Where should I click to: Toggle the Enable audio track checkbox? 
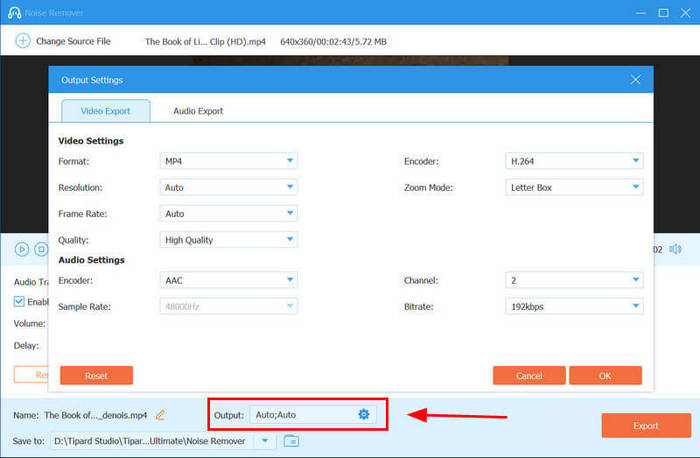click(x=19, y=301)
